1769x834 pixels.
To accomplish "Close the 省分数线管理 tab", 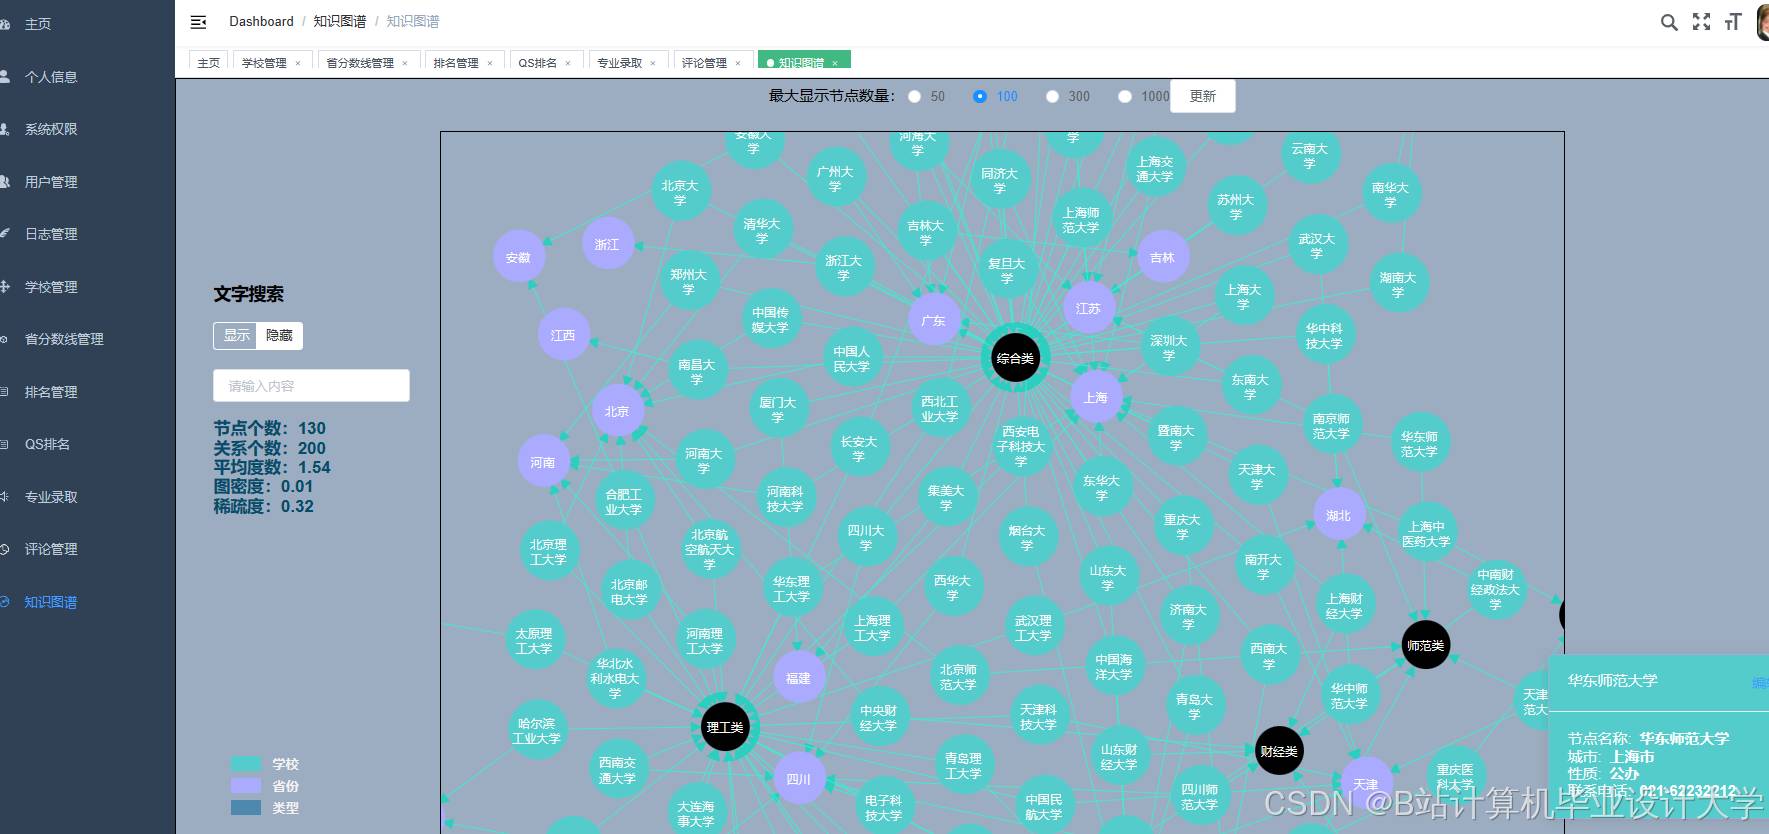I will click(405, 63).
